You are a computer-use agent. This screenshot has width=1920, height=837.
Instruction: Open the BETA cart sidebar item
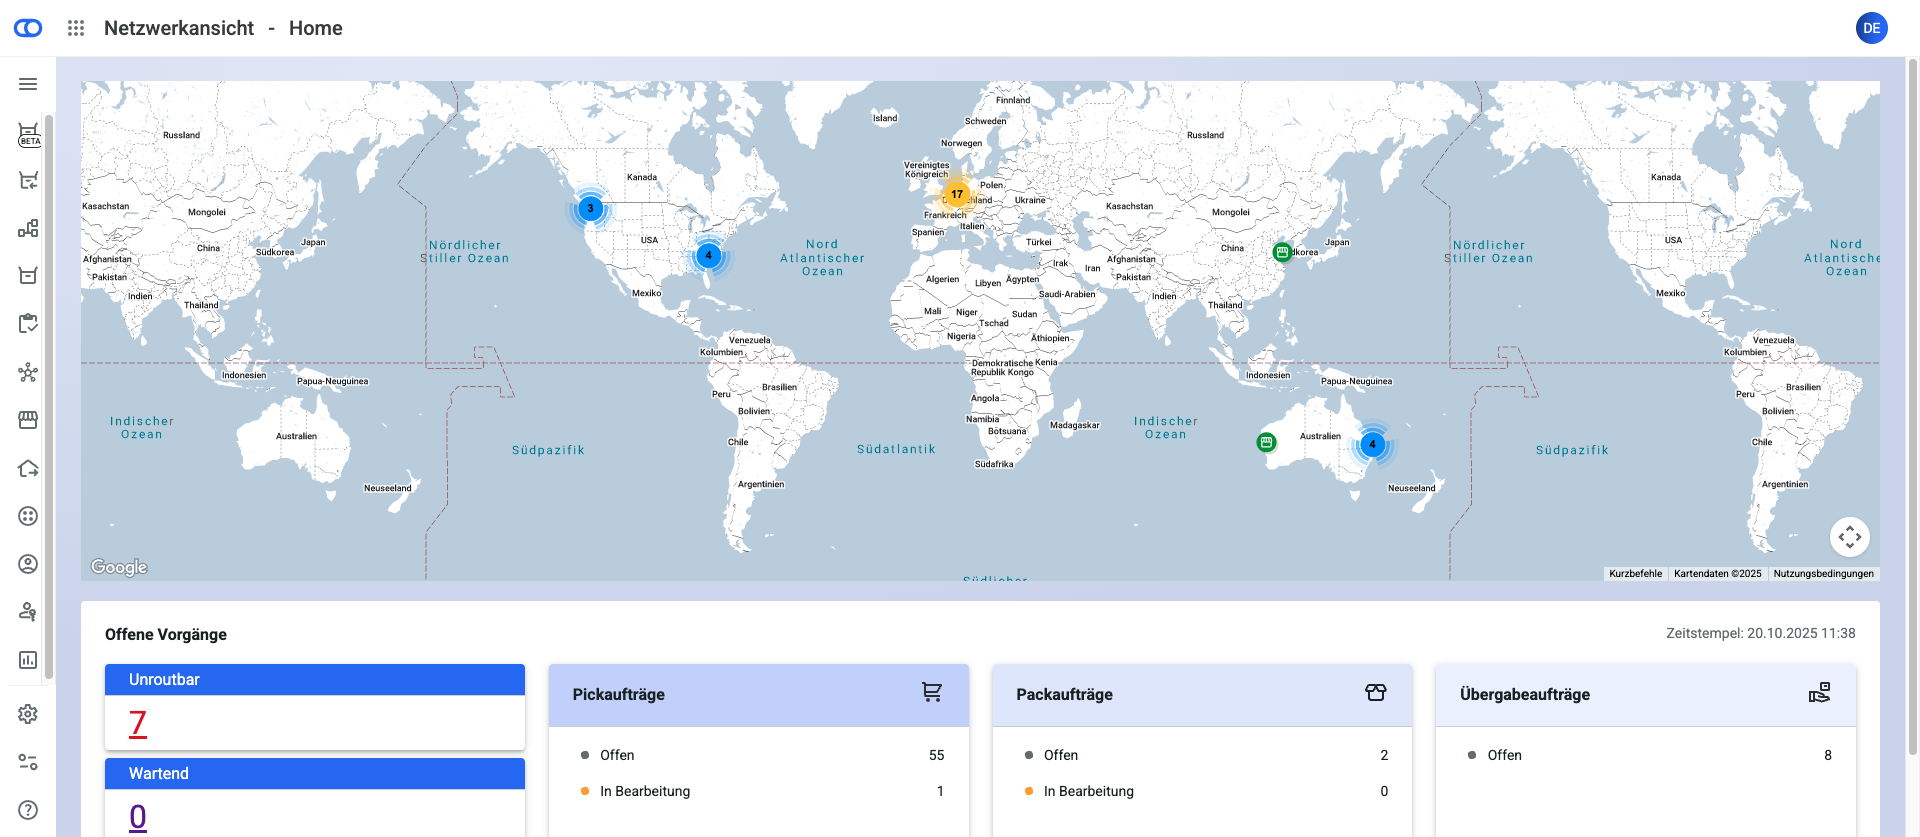(28, 135)
